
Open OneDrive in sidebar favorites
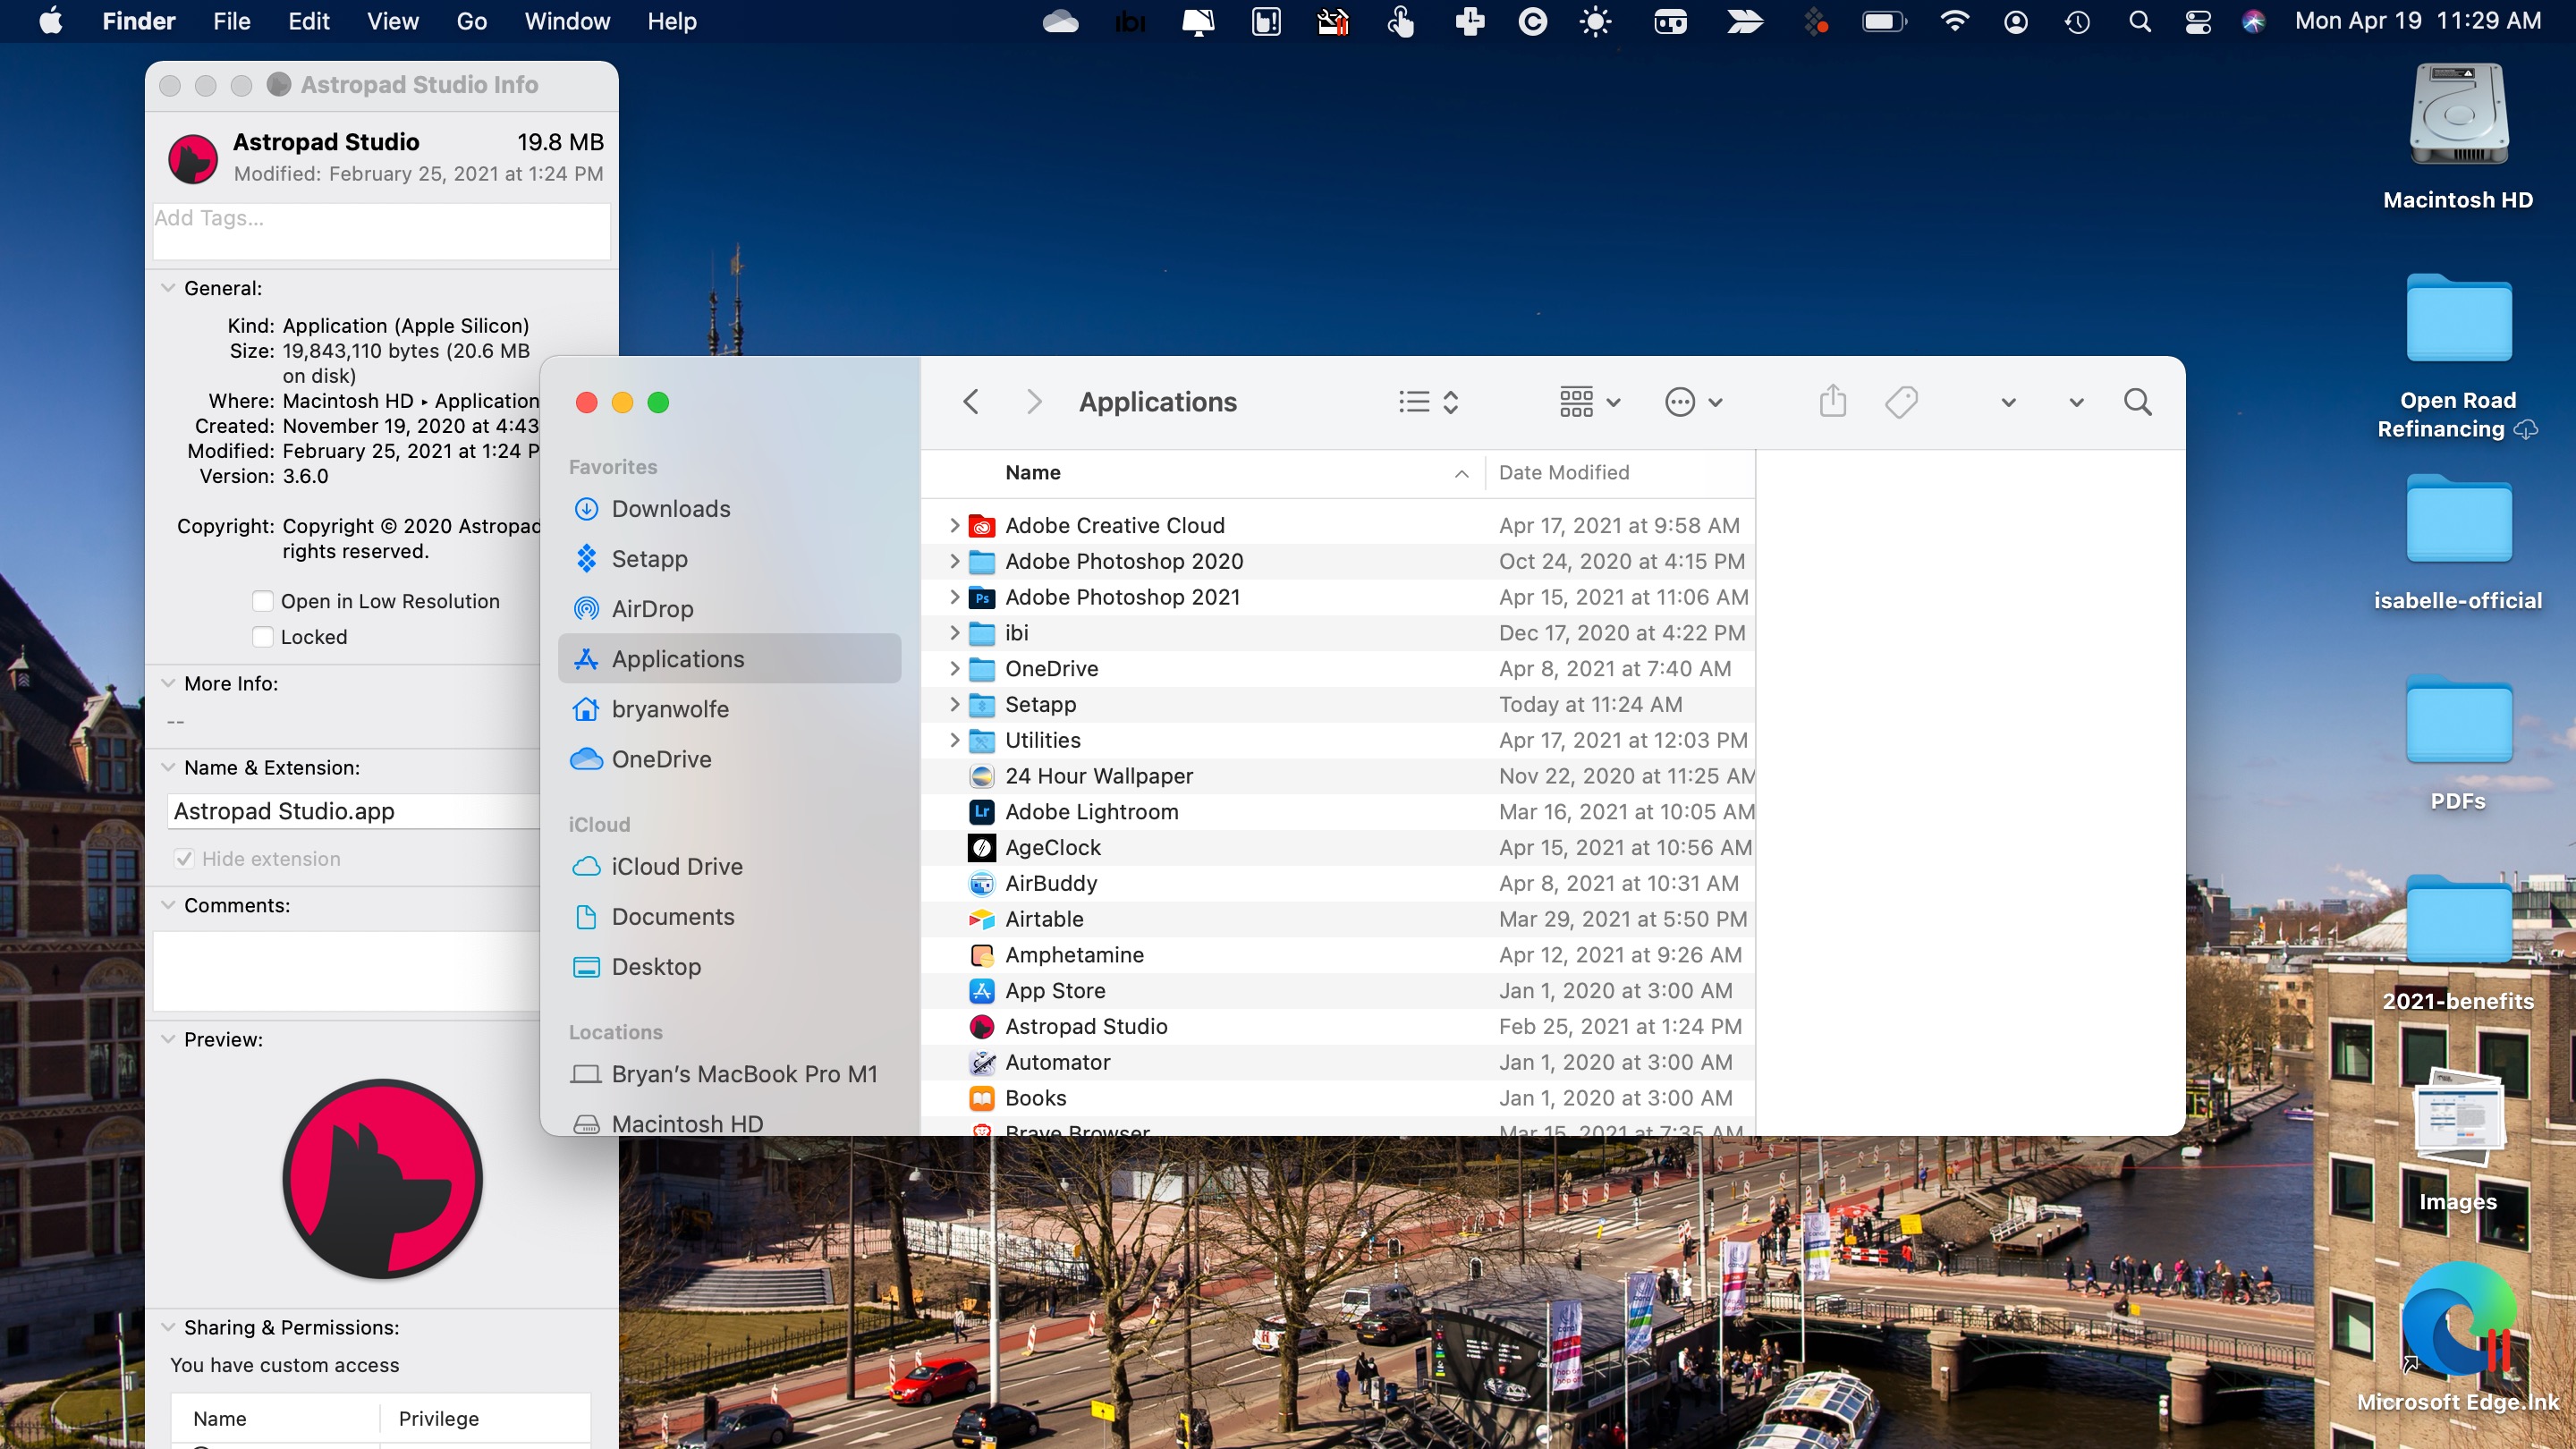(x=729, y=759)
